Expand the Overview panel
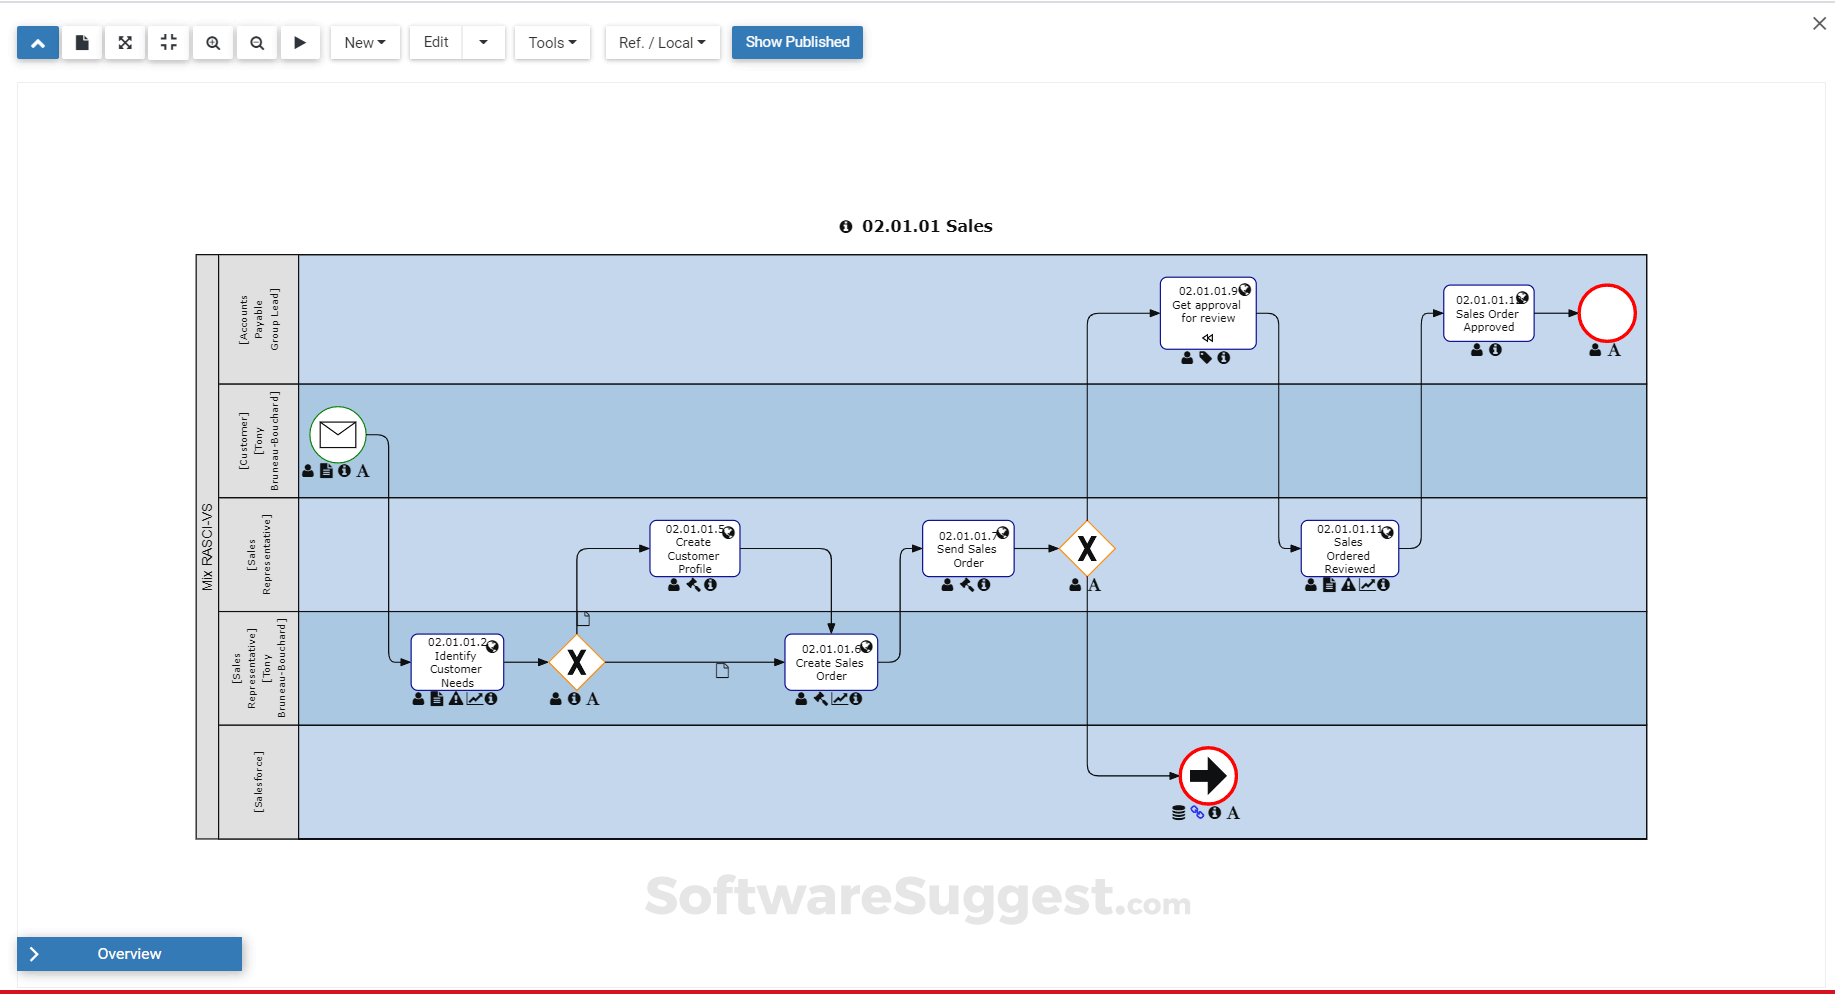The height and width of the screenshot is (994, 1835). (128, 953)
